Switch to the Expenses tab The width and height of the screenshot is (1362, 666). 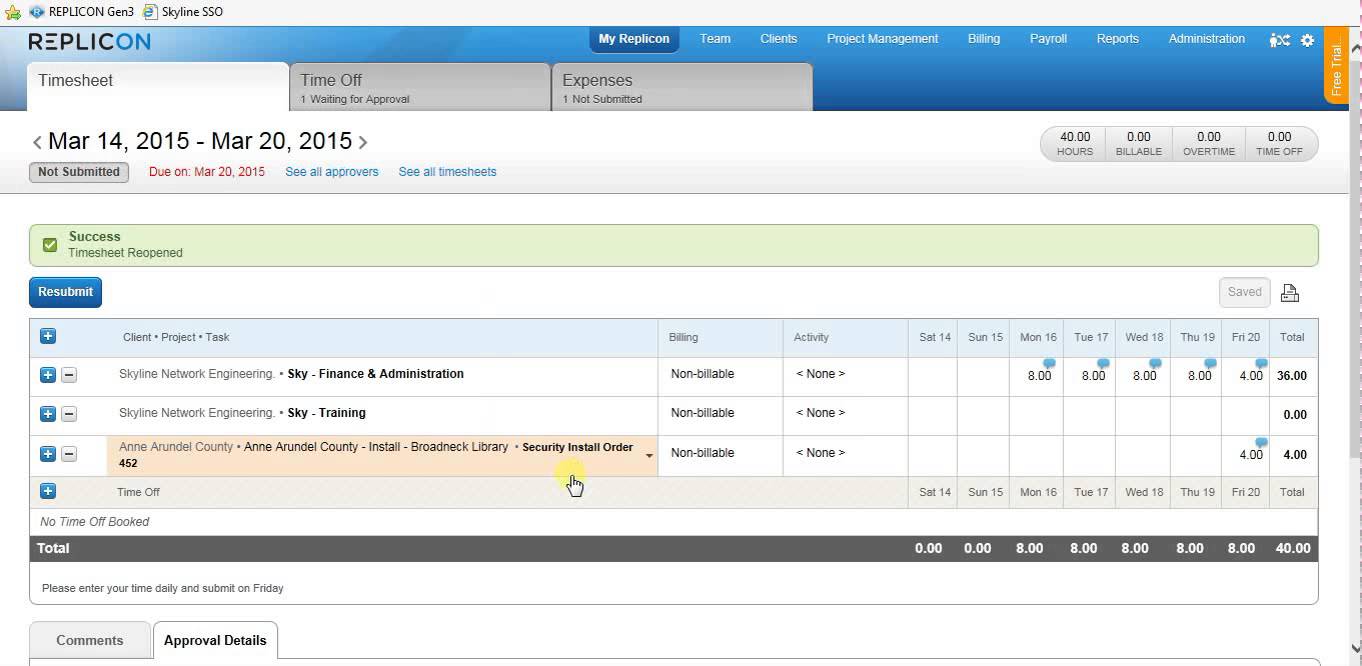pyautogui.click(x=682, y=87)
